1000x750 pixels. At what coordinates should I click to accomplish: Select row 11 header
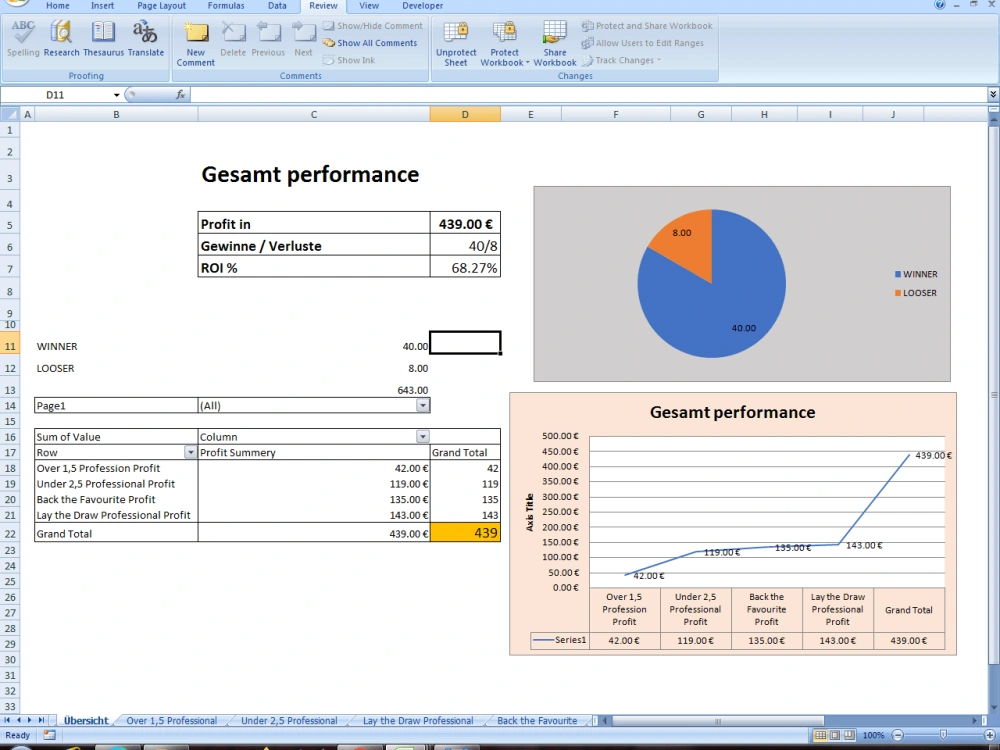(x=10, y=346)
